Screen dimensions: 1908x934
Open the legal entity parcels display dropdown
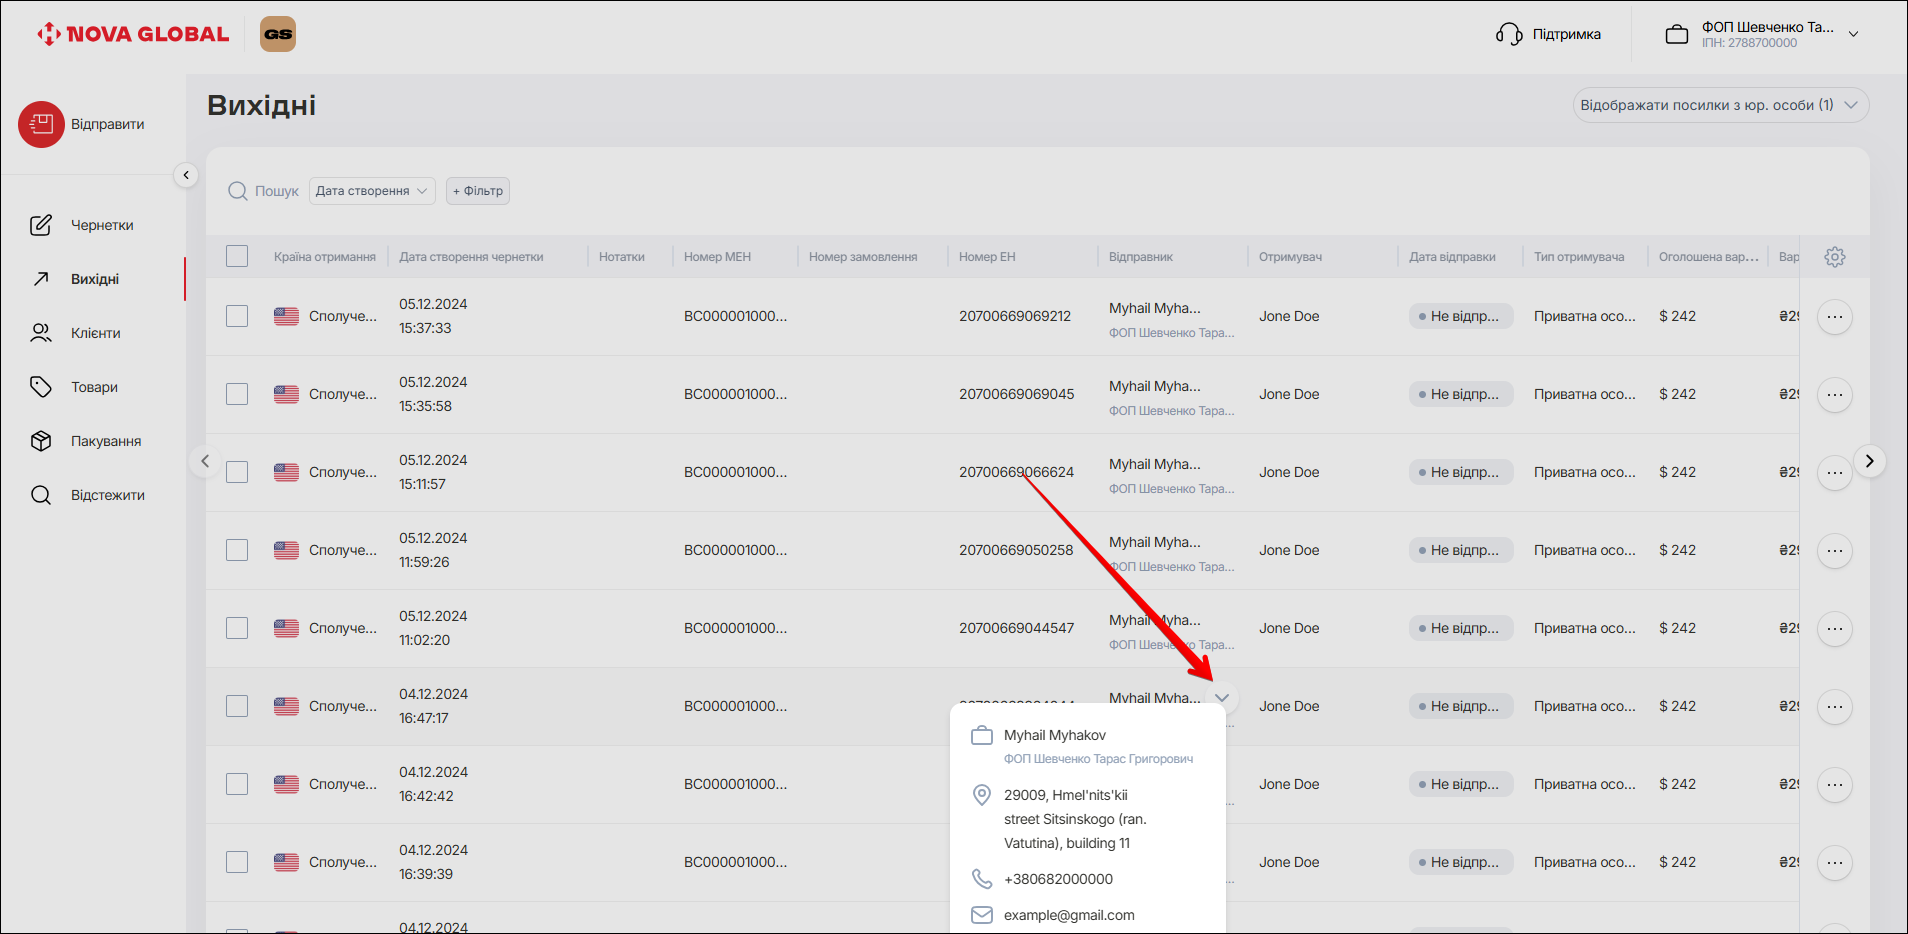coord(1720,105)
